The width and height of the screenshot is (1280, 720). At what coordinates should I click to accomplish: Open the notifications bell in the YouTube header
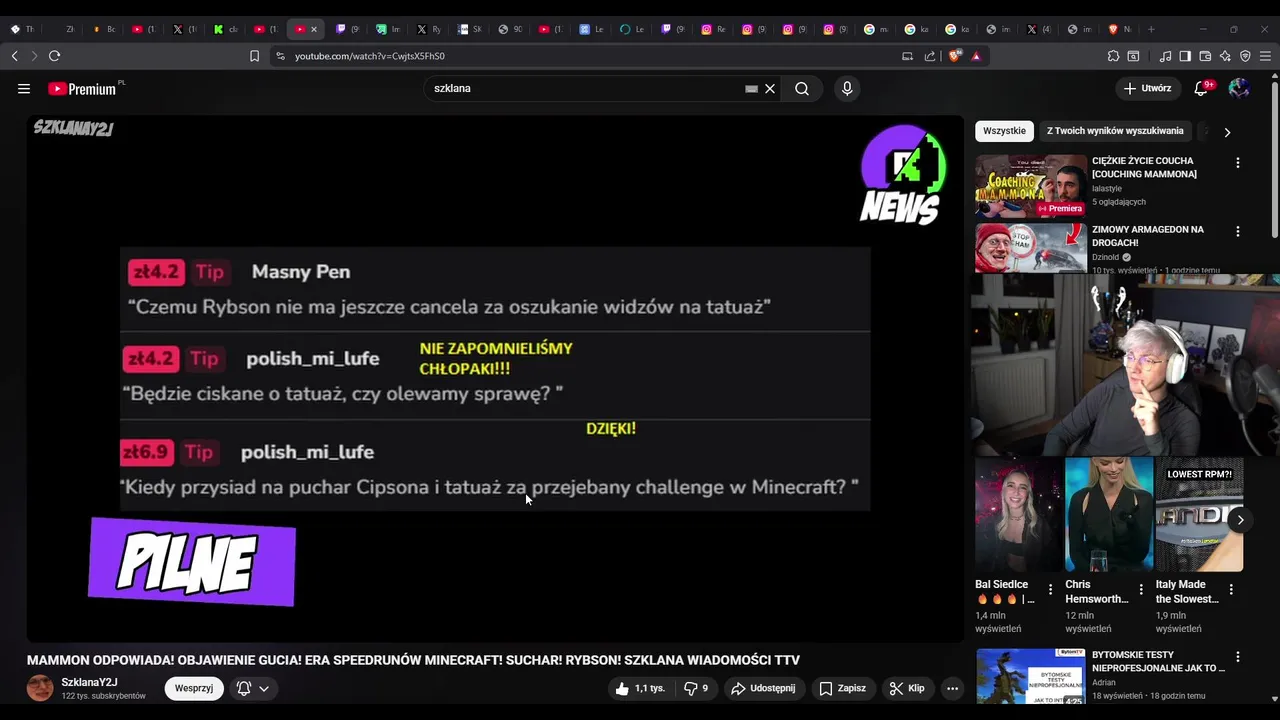[x=1202, y=89]
